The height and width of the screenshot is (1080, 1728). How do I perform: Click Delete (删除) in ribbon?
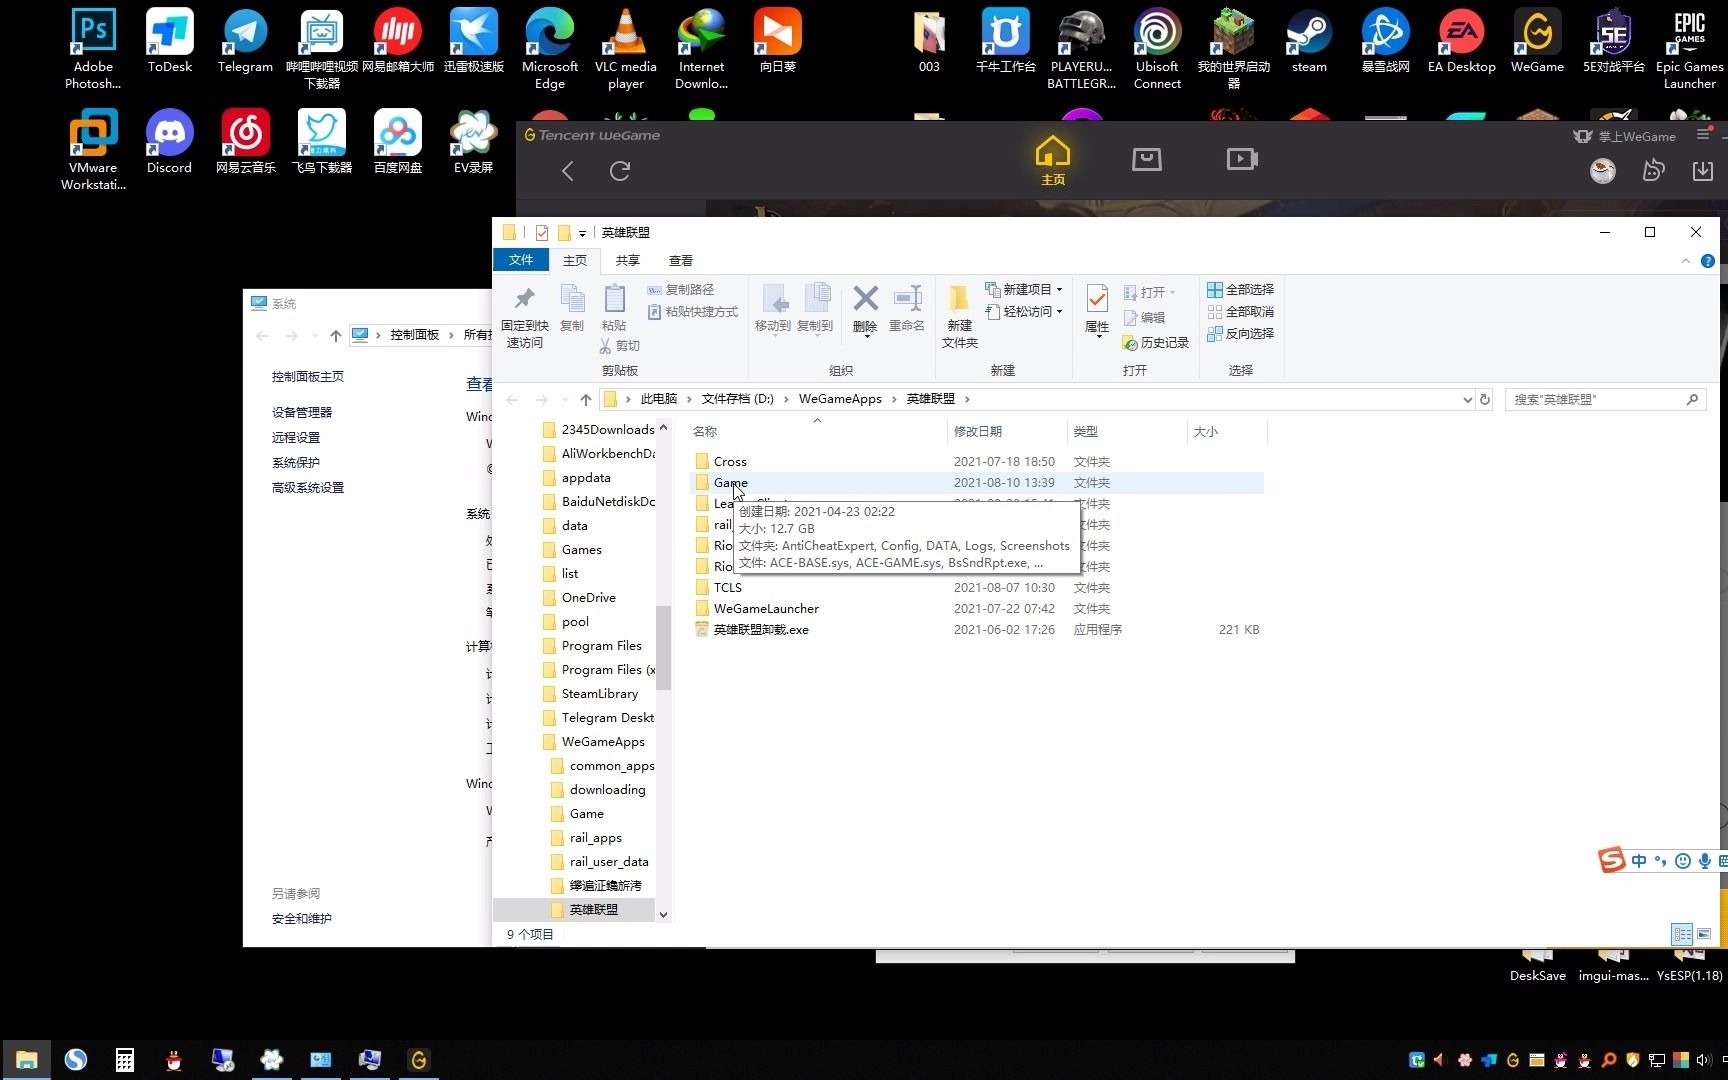tap(865, 309)
